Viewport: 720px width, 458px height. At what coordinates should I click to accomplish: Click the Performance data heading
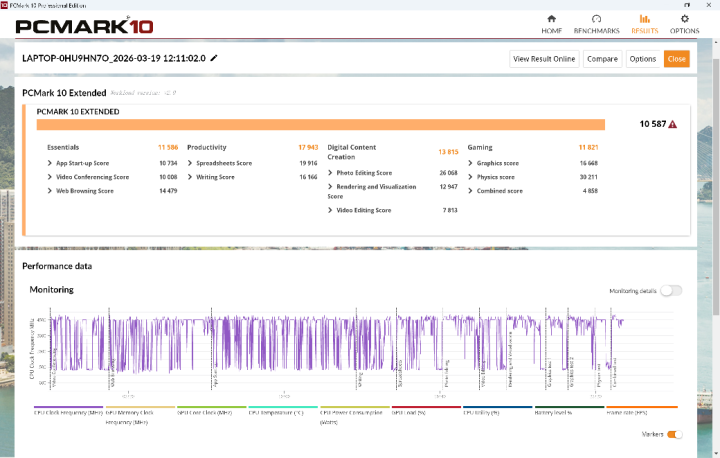(57, 266)
